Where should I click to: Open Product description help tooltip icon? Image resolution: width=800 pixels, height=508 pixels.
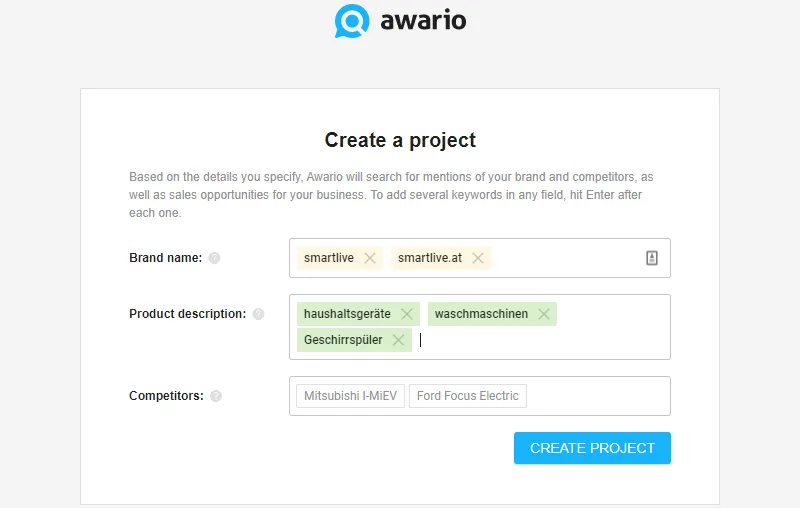259,314
